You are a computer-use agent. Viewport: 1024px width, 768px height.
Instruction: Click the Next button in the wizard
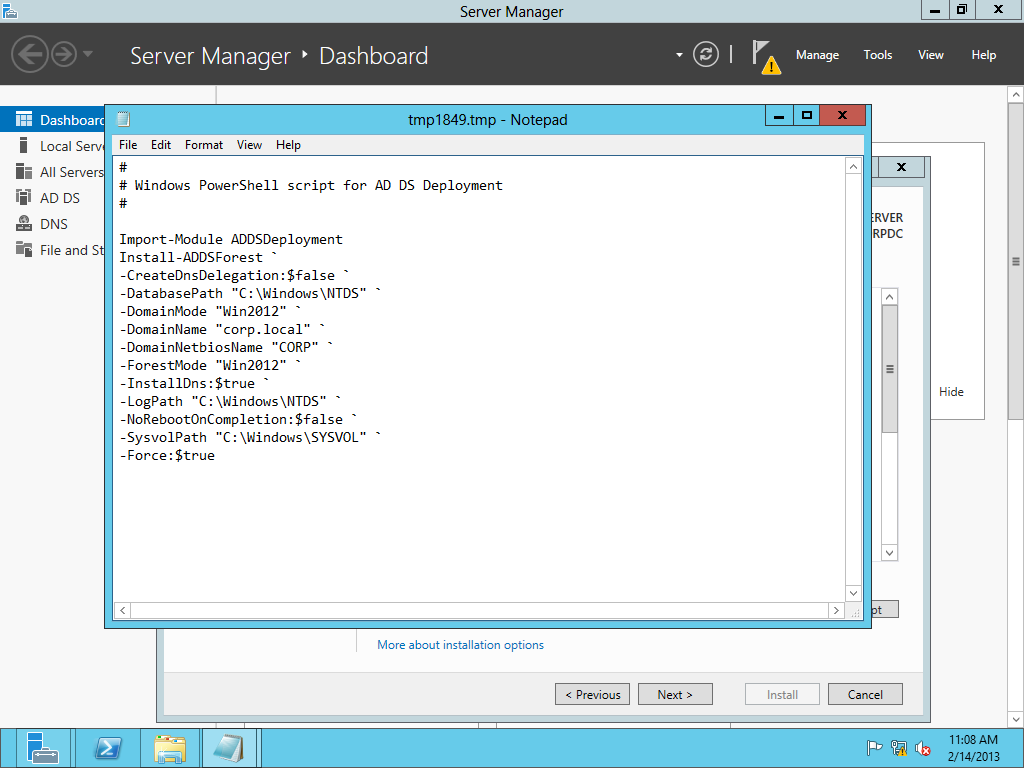pos(674,695)
